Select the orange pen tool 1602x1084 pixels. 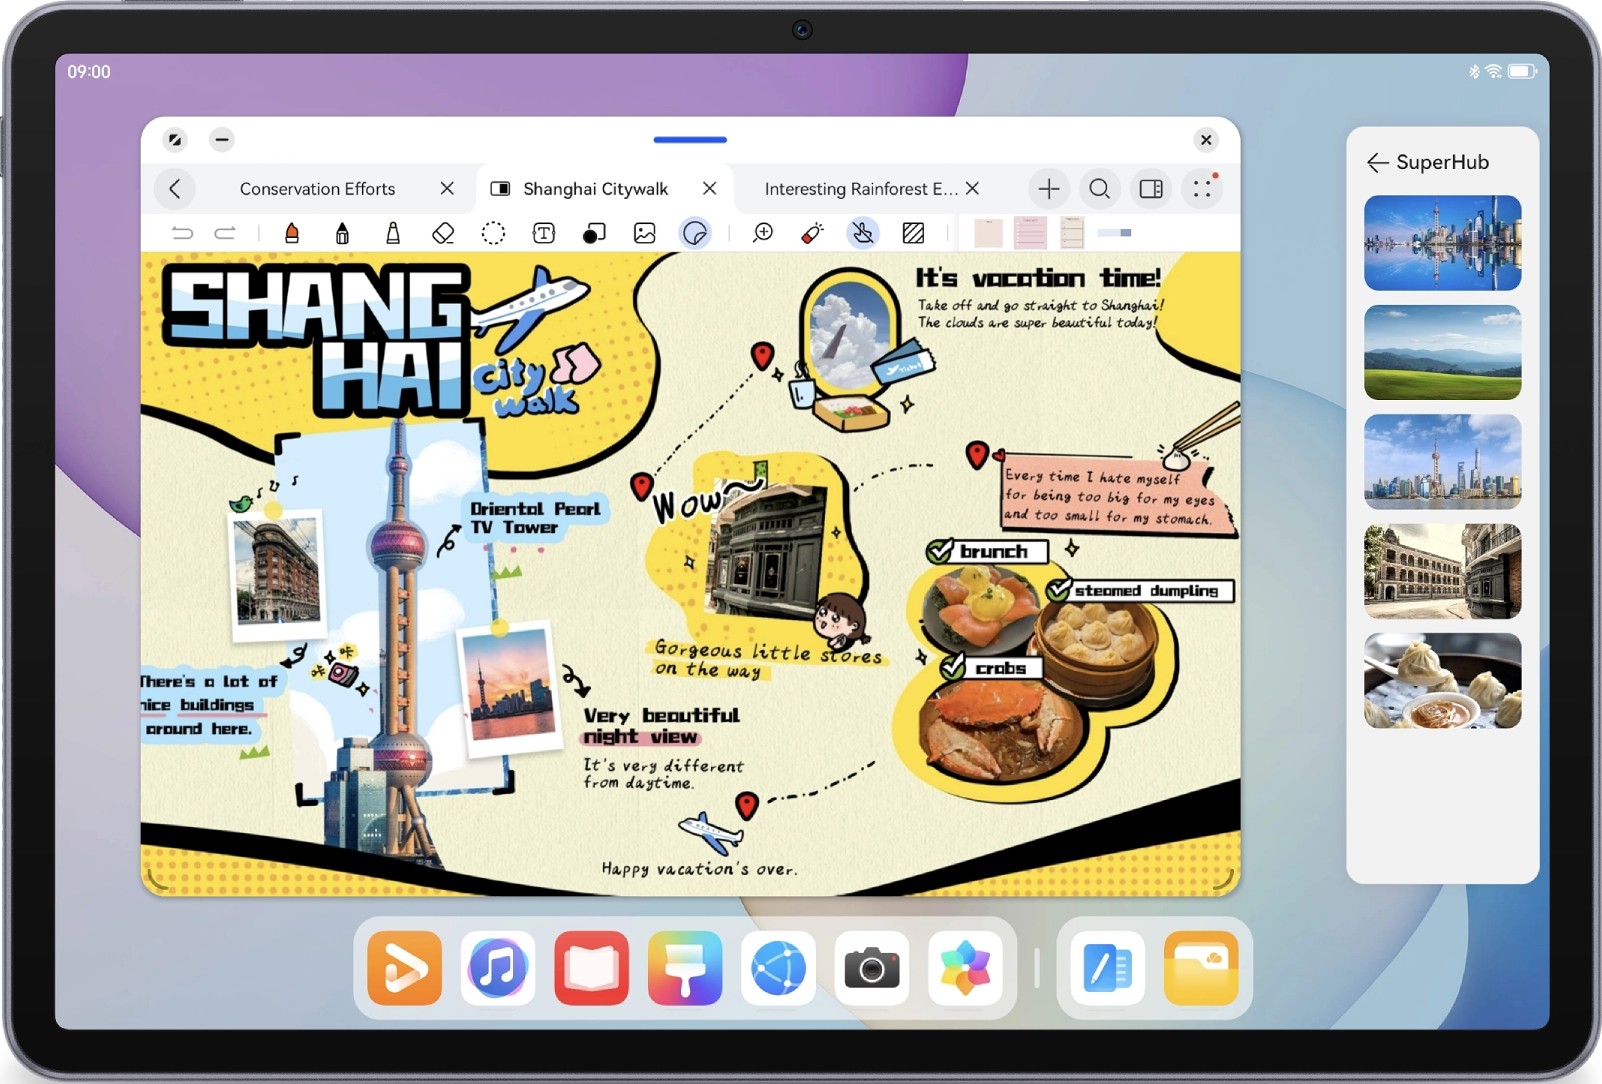tap(292, 233)
